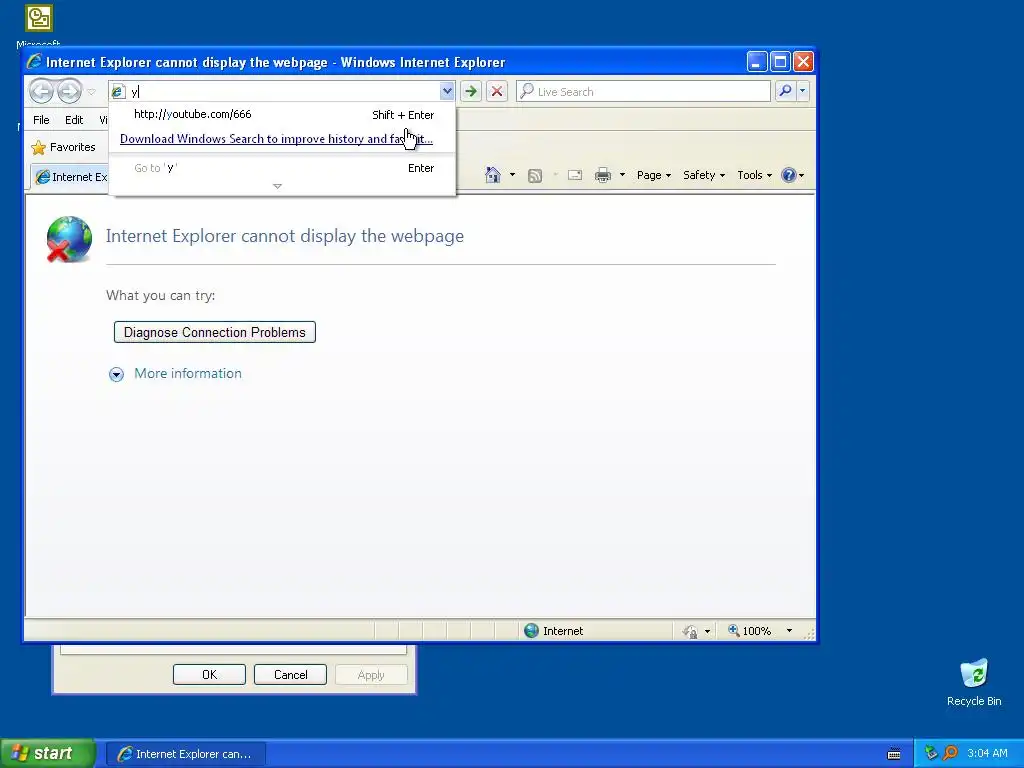Click the Internet Explorer taskbar button
This screenshot has height=768, width=1024.
click(185, 754)
